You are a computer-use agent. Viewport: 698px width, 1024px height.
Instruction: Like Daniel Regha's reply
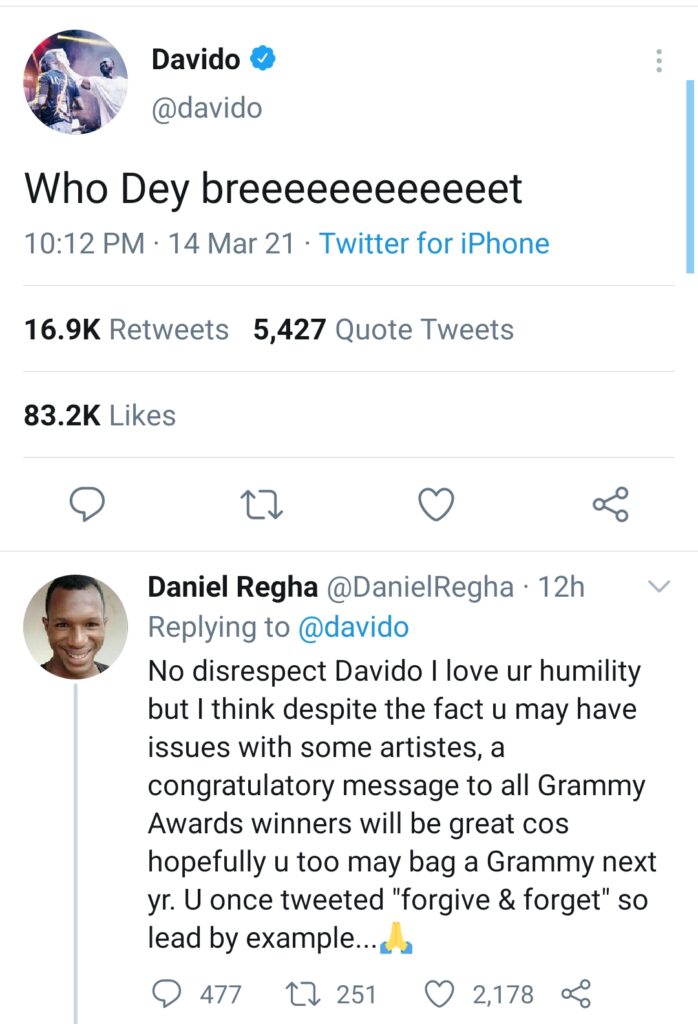point(440,993)
